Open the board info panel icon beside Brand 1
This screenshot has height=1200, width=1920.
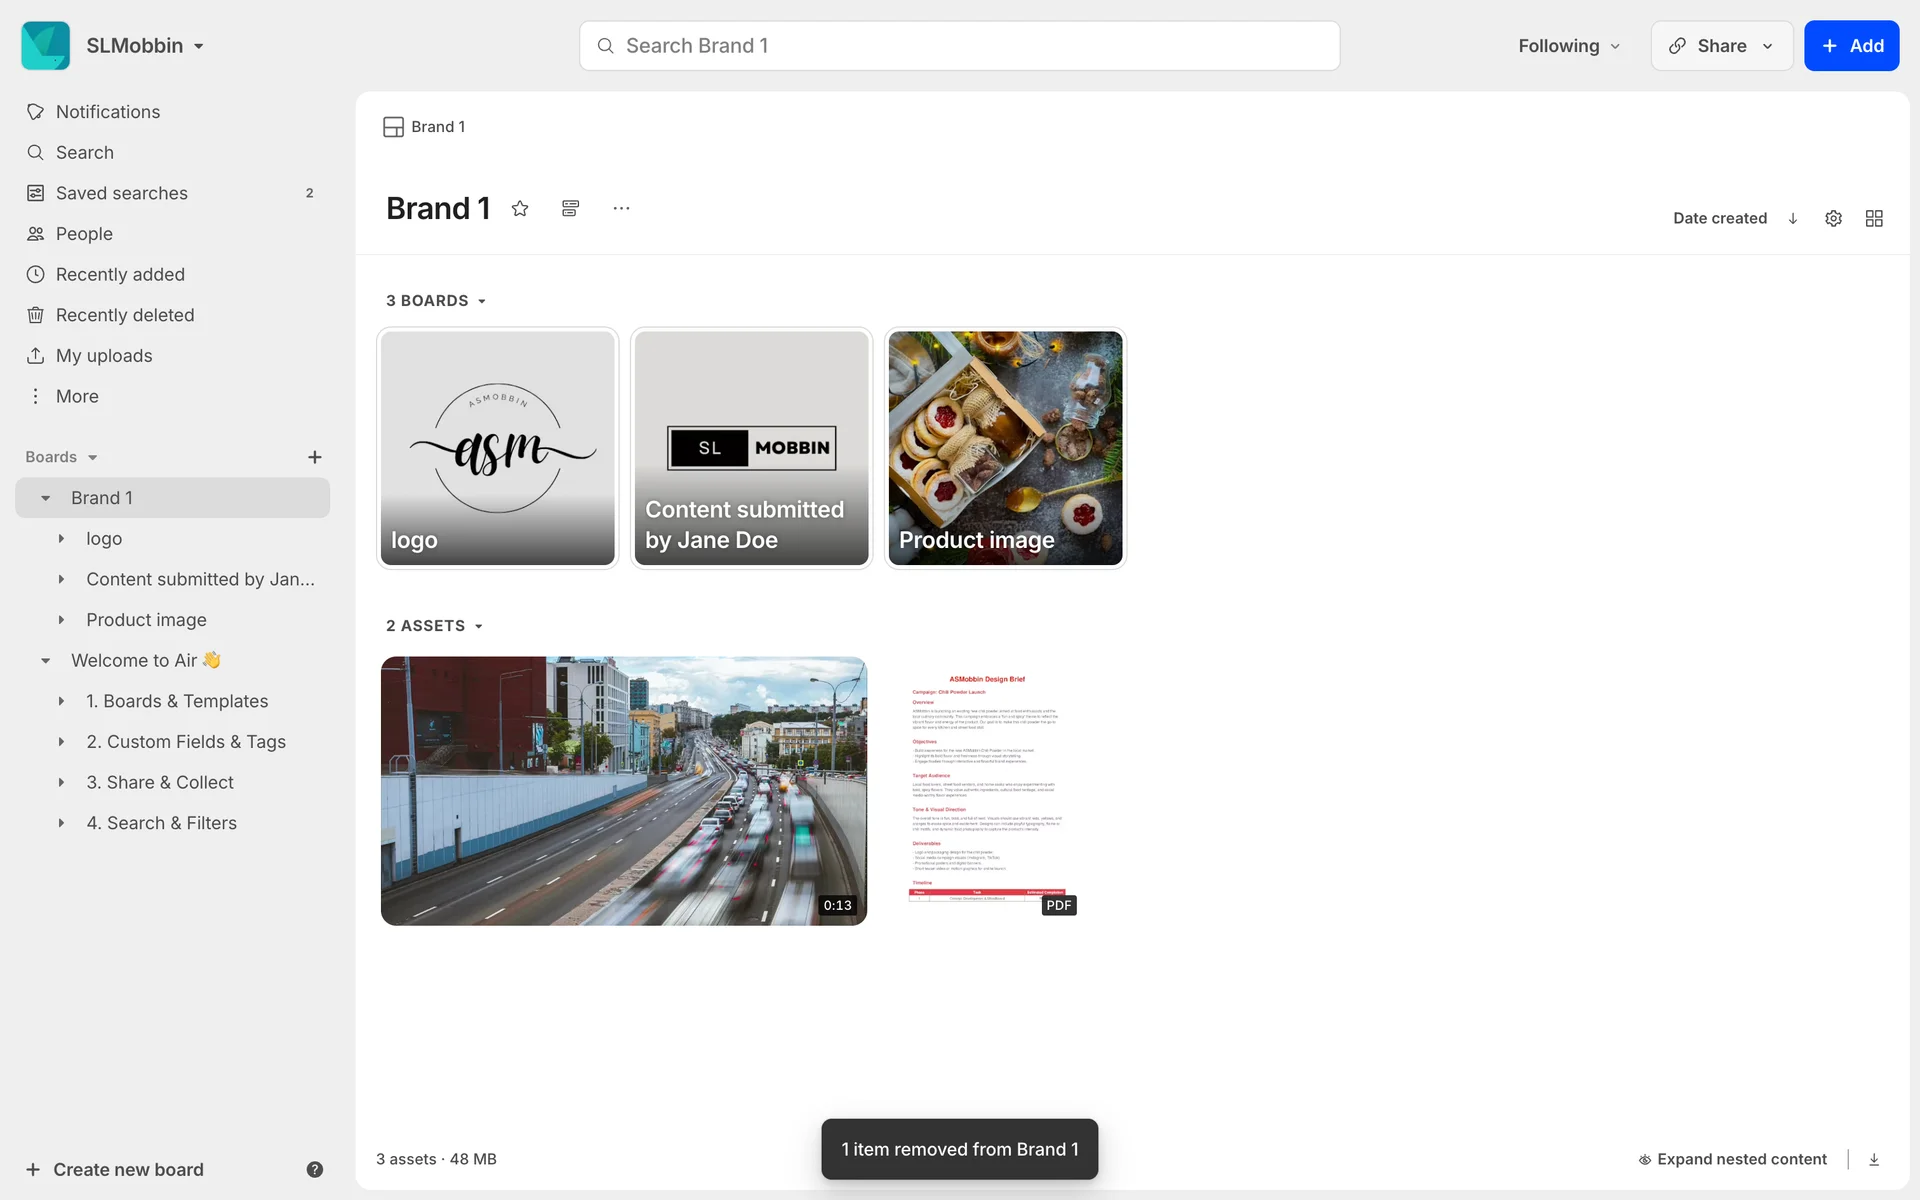[x=570, y=208]
